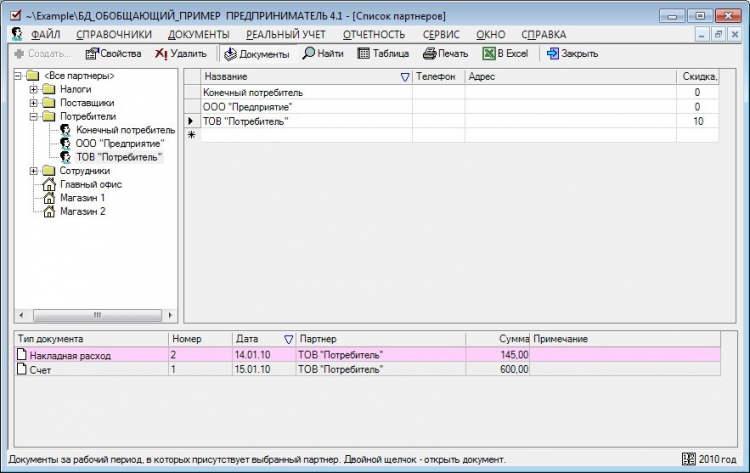Expand the Поставщики tree node
The height and width of the screenshot is (473, 750).
point(33,102)
